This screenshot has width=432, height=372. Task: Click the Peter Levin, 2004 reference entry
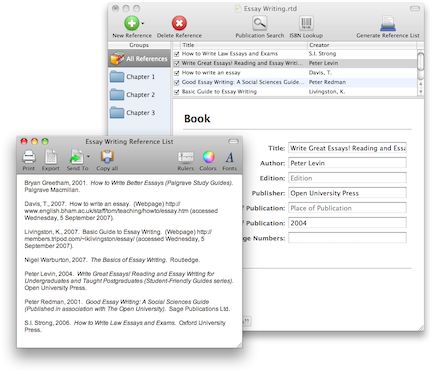129,281
